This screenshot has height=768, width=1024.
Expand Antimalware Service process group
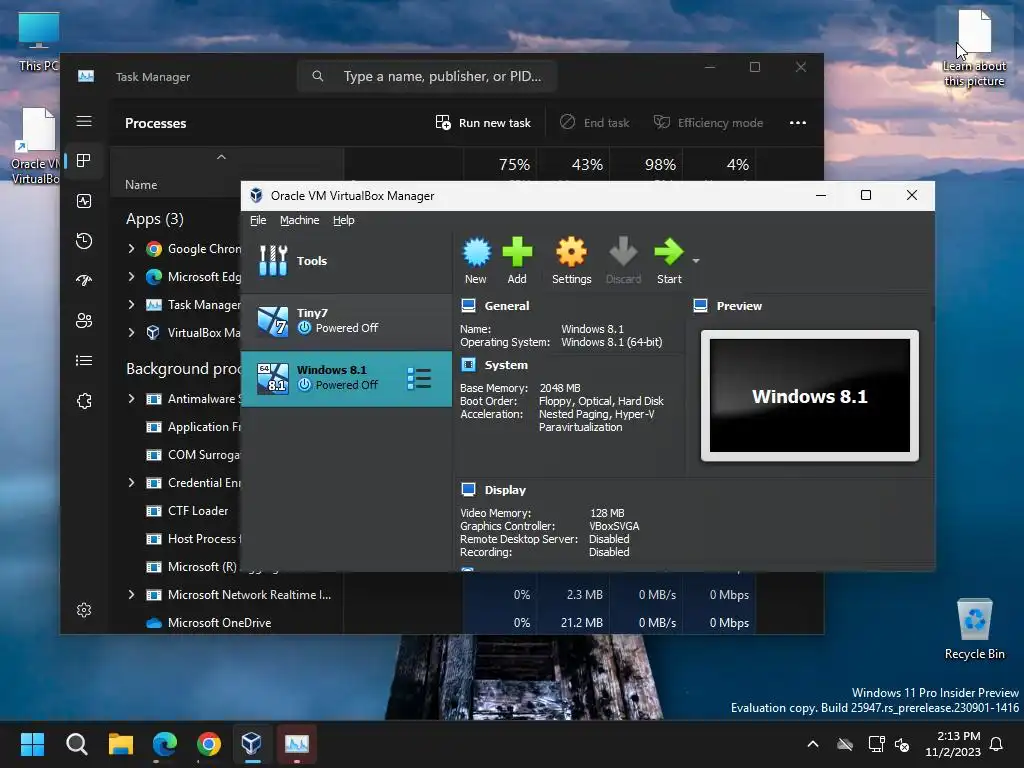coord(131,398)
